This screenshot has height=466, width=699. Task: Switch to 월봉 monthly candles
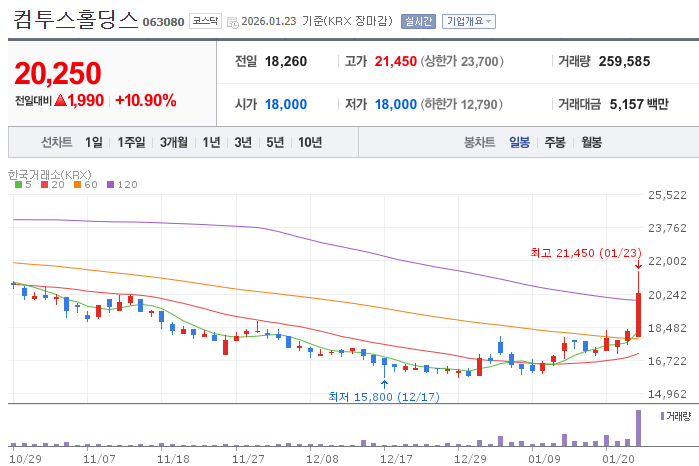(x=592, y=142)
